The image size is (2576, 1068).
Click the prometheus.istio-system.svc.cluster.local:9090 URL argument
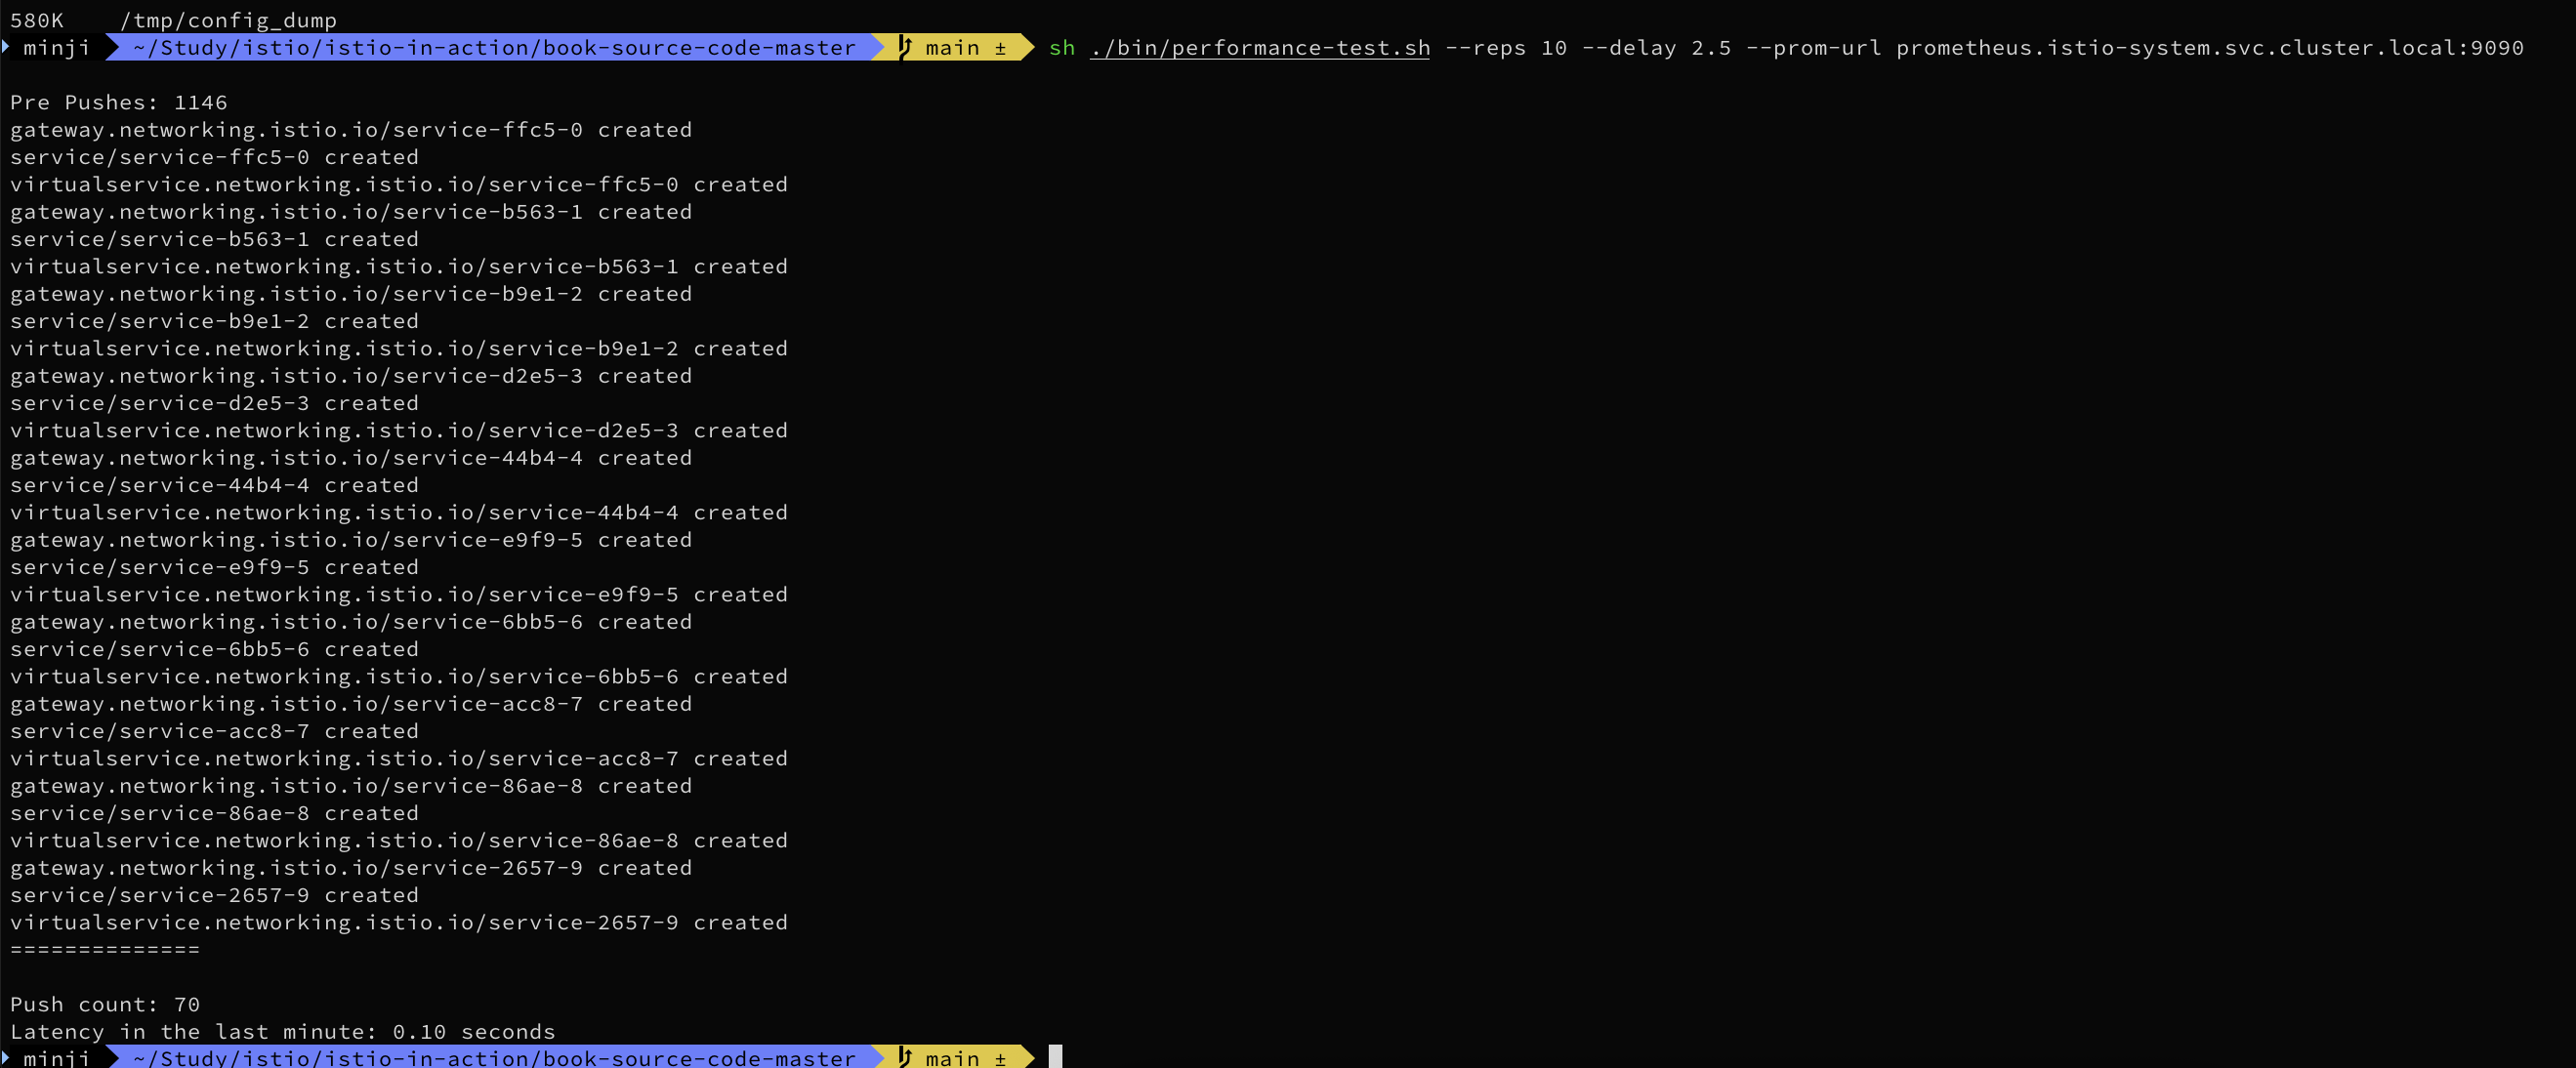click(2208, 47)
